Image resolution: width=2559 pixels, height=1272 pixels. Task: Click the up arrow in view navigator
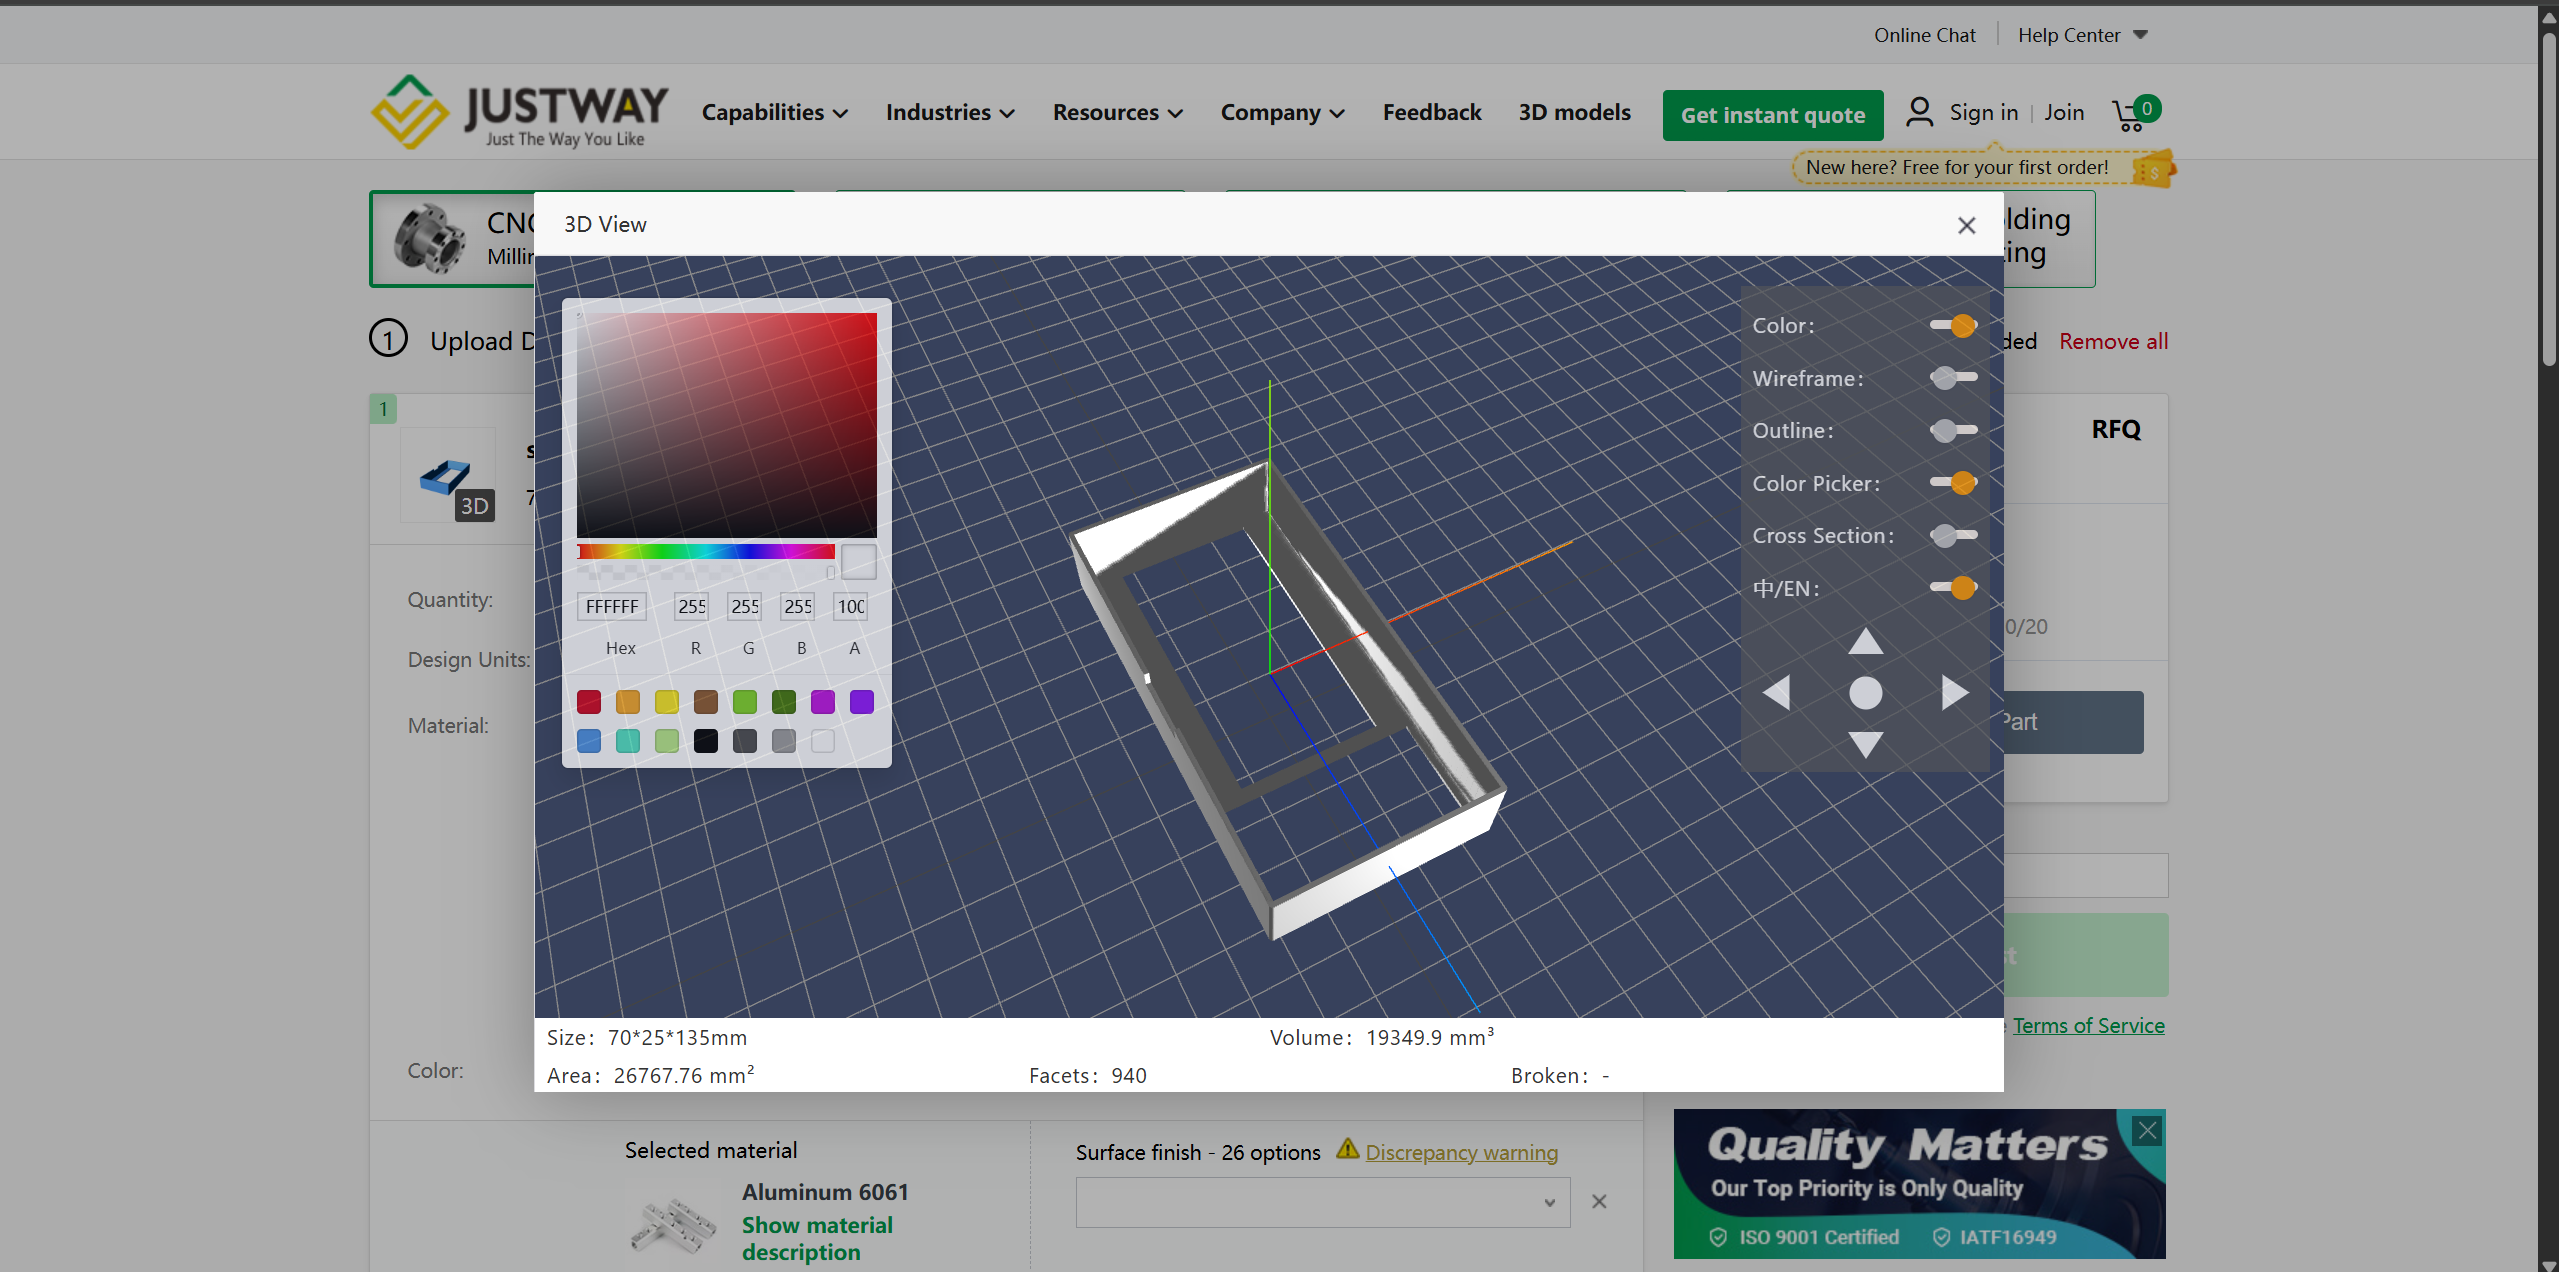click(1865, 642)
